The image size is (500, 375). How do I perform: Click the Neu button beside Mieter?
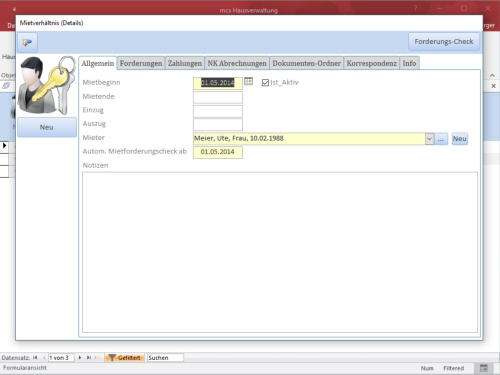pos(460,139)
